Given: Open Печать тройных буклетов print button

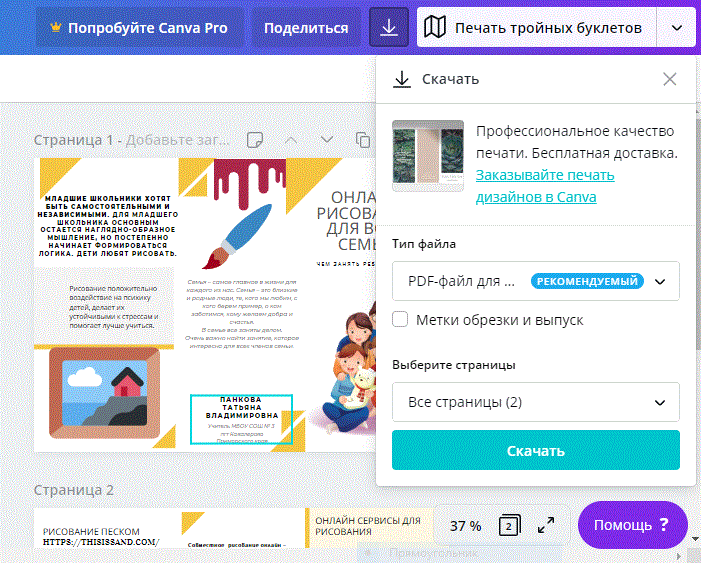Looking at the screenshot, I should pos(536,28).
